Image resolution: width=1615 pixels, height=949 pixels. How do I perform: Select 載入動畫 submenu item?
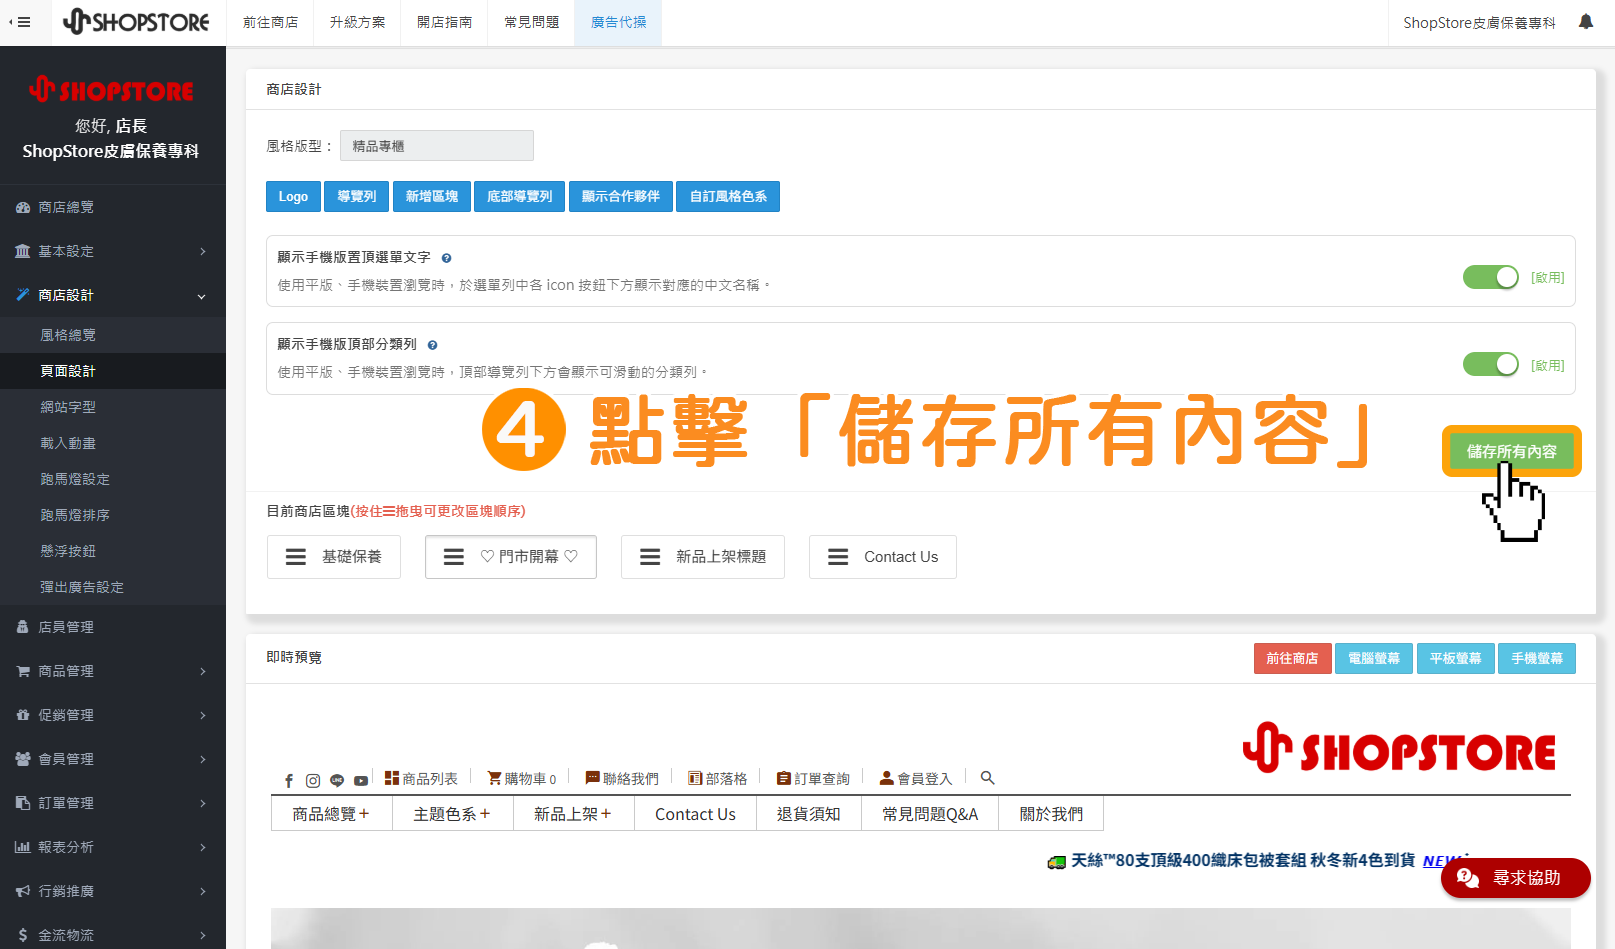[113, 443]
